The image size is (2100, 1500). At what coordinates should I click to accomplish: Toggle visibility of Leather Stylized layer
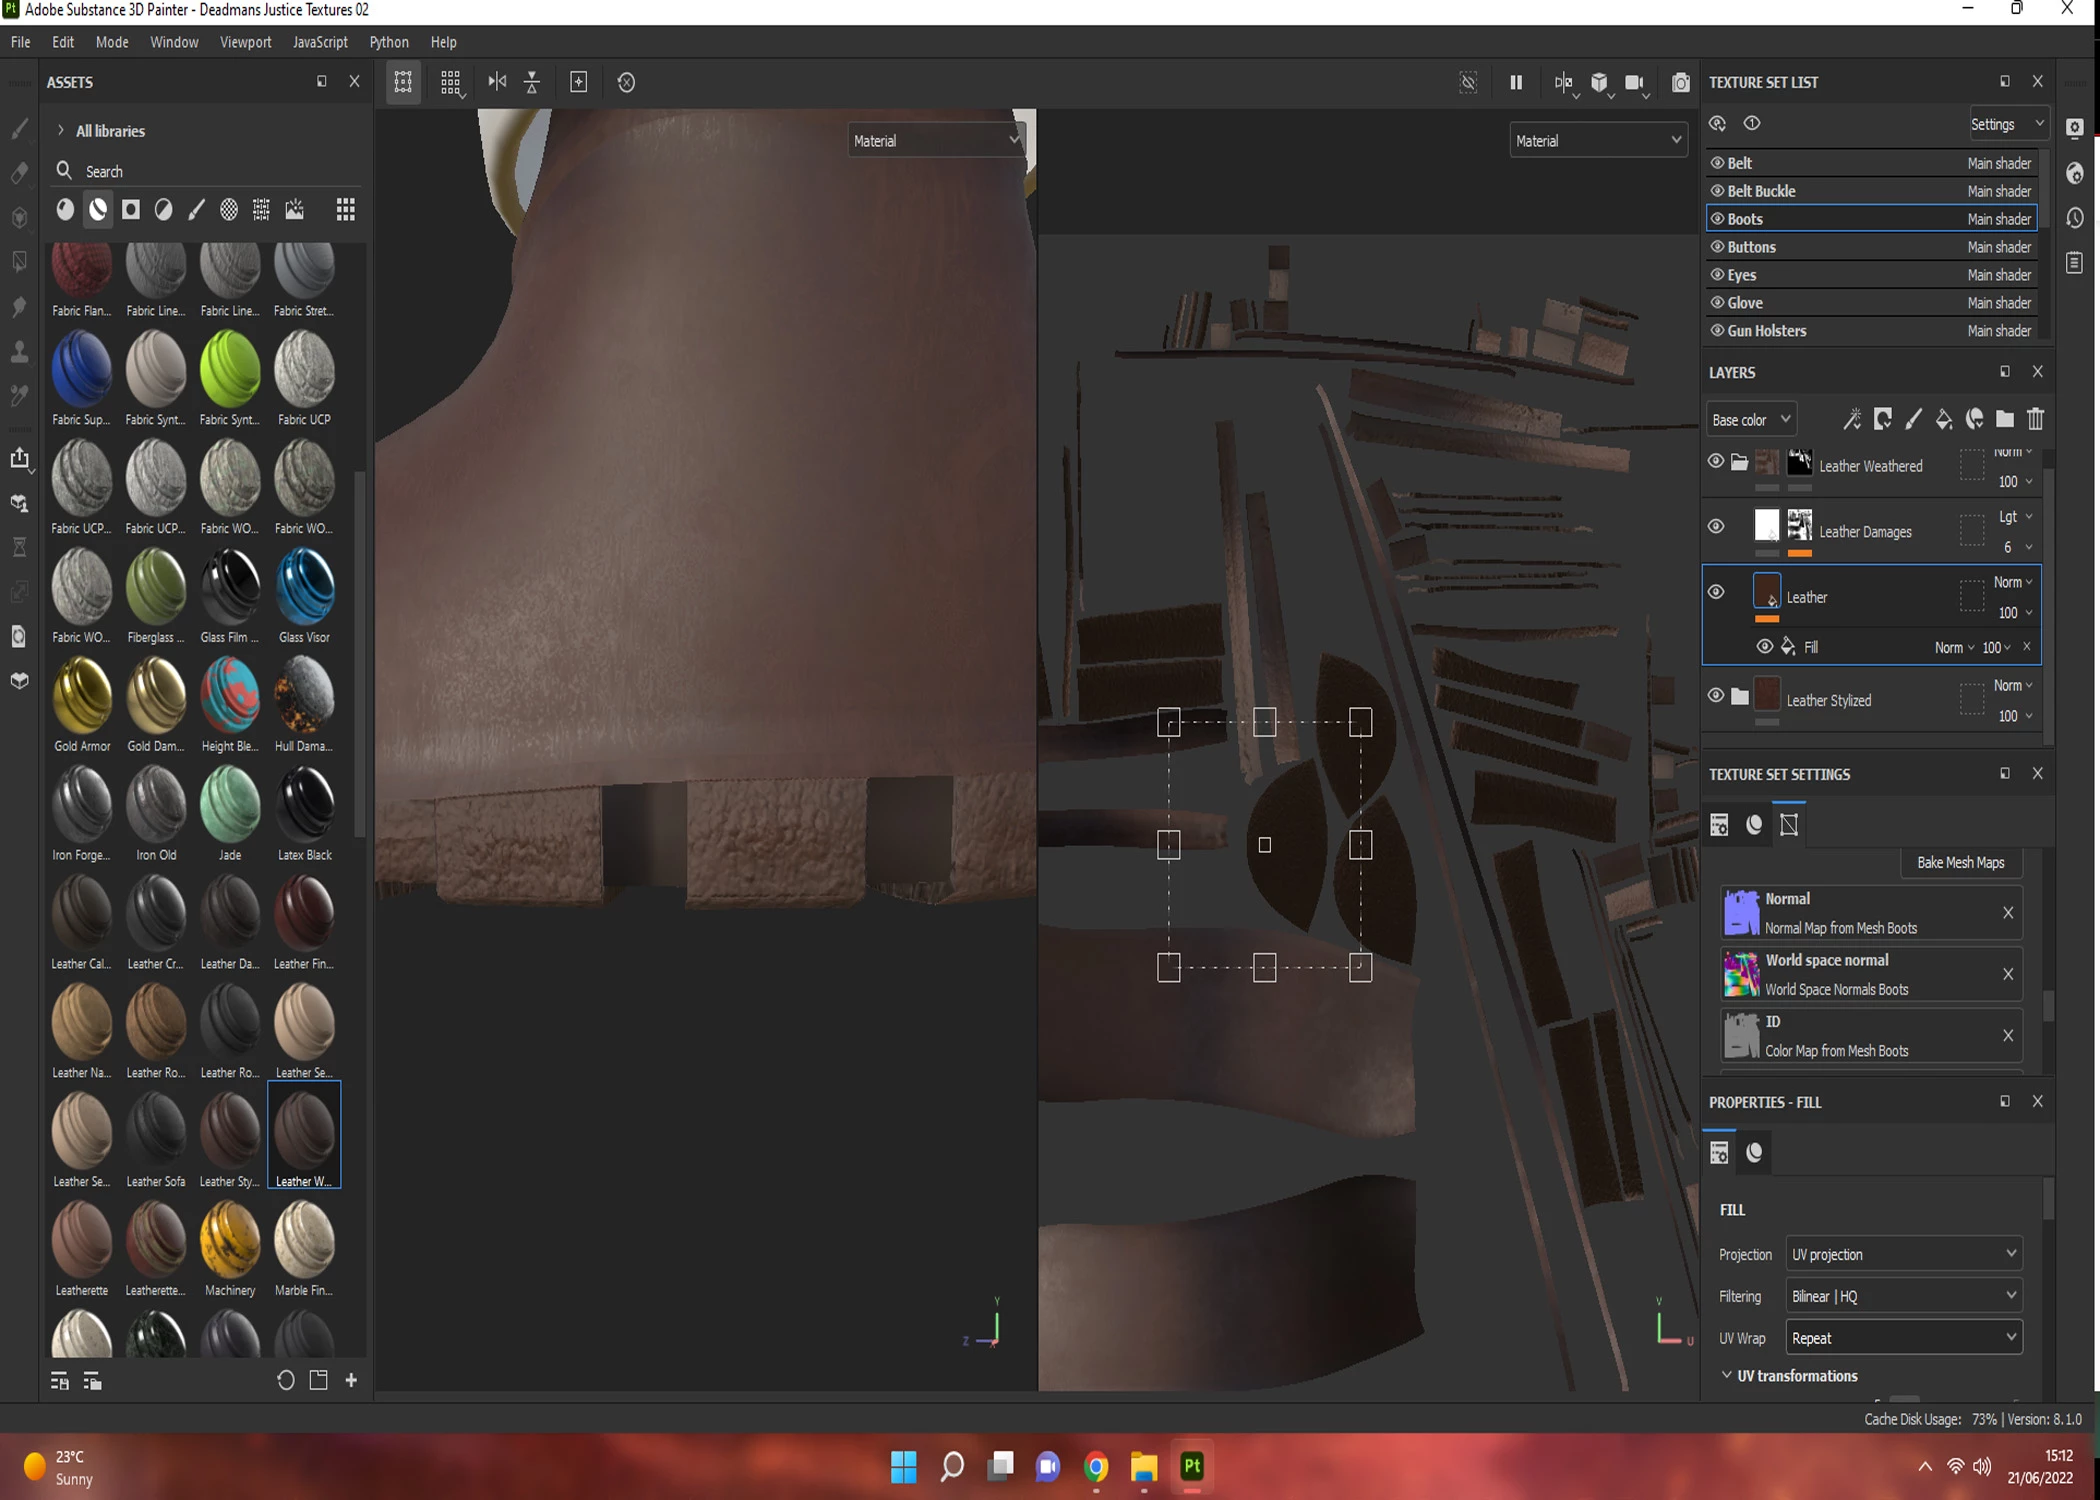point(1716,695)
